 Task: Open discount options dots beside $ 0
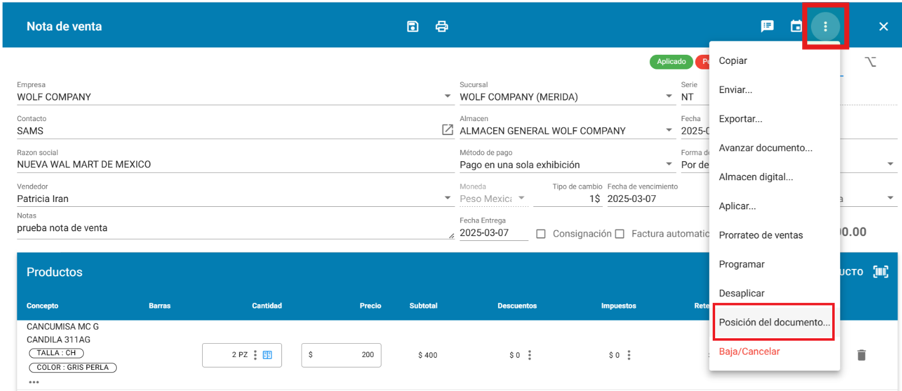[x=529, y=355]
